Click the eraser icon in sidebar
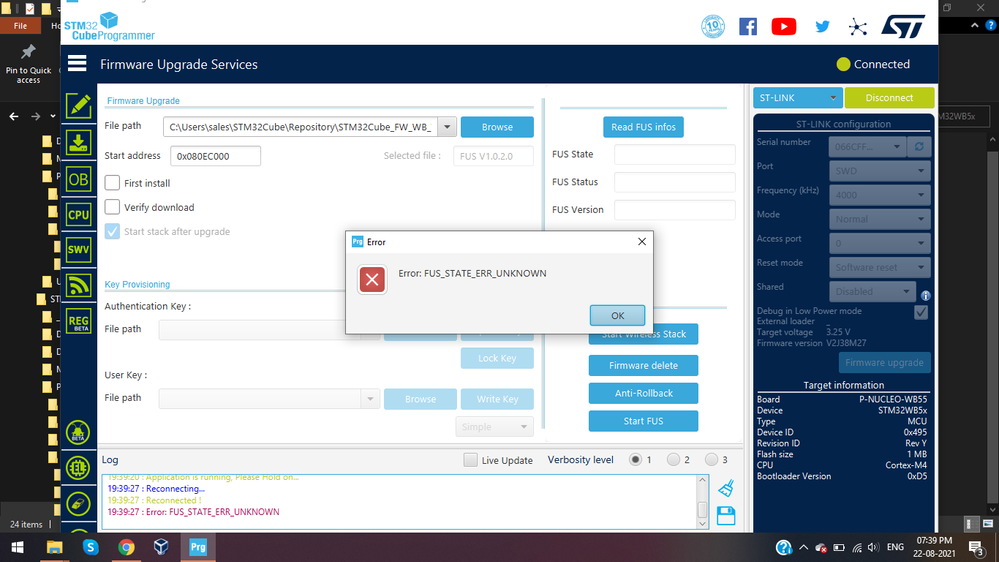 coord(78,504)
